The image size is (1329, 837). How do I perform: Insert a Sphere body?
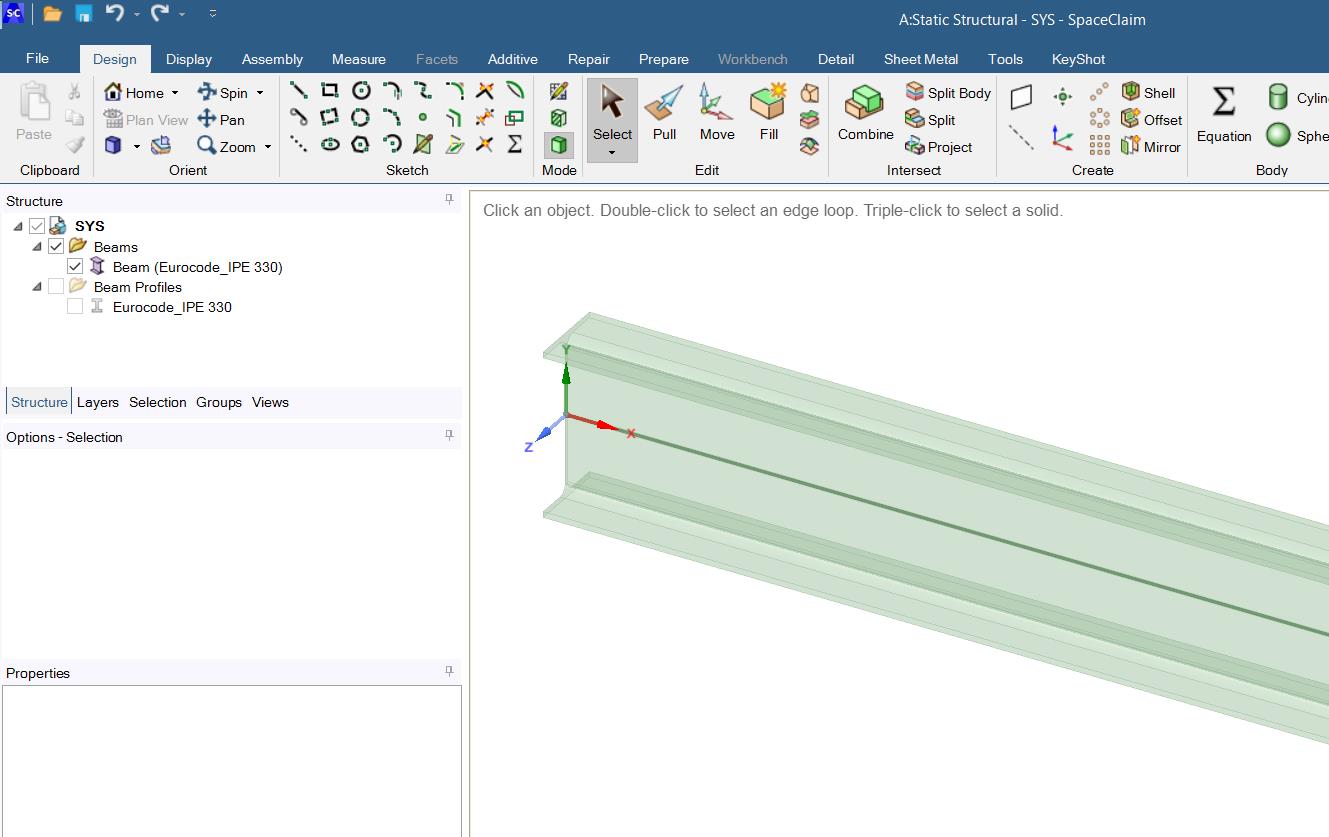1296,135
